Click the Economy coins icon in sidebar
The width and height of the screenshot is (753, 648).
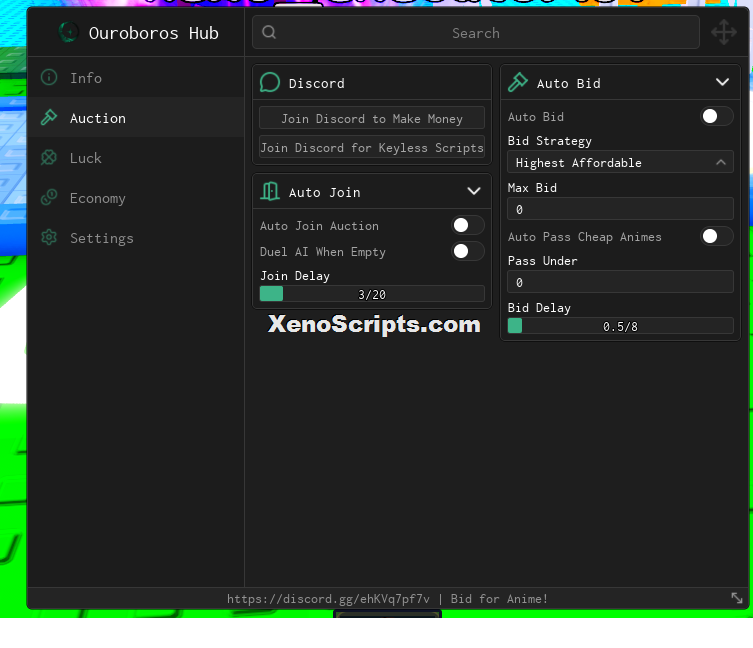(x=49, y=197)
